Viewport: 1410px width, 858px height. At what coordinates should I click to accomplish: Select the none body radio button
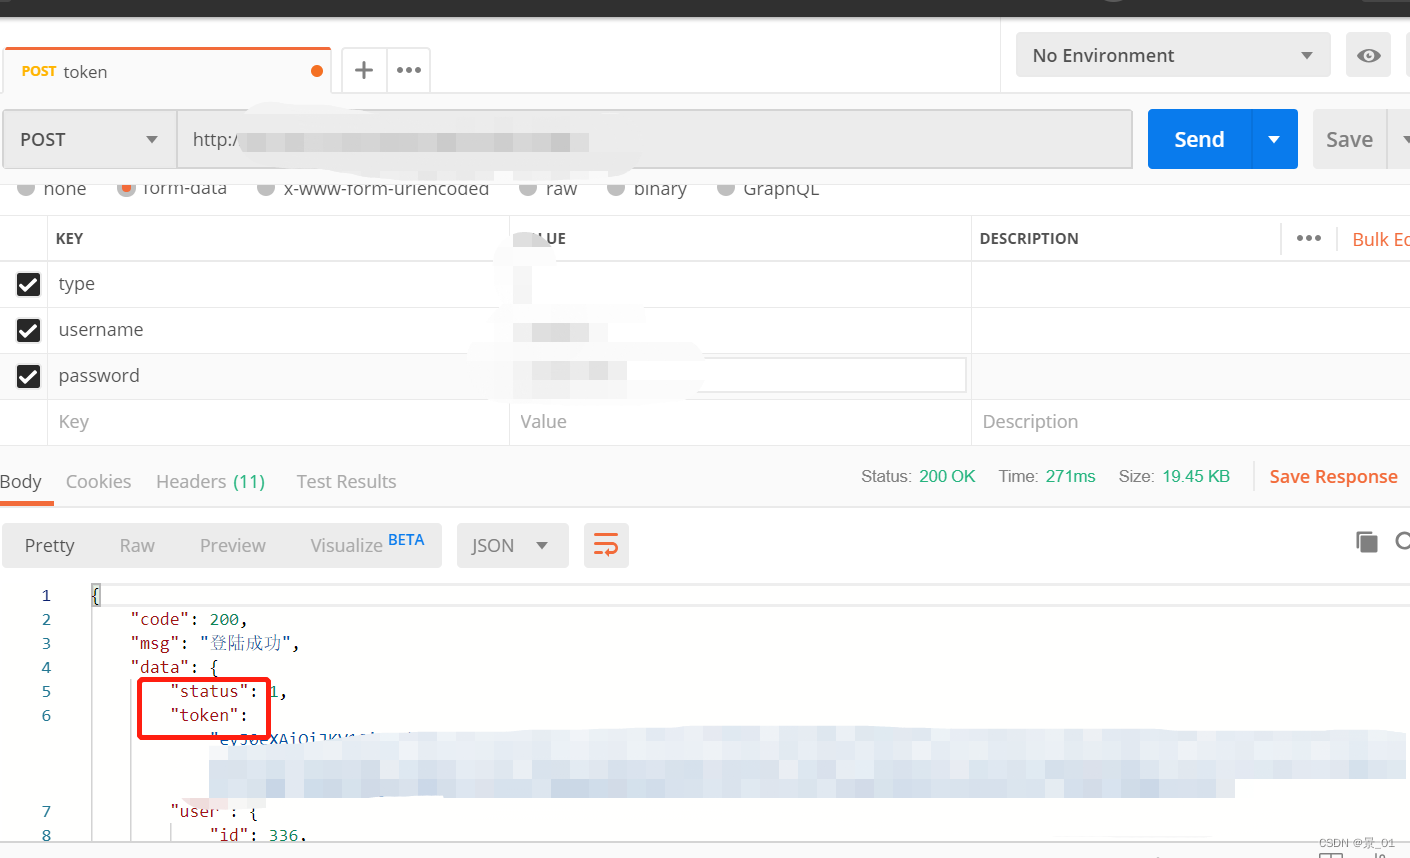26,188
